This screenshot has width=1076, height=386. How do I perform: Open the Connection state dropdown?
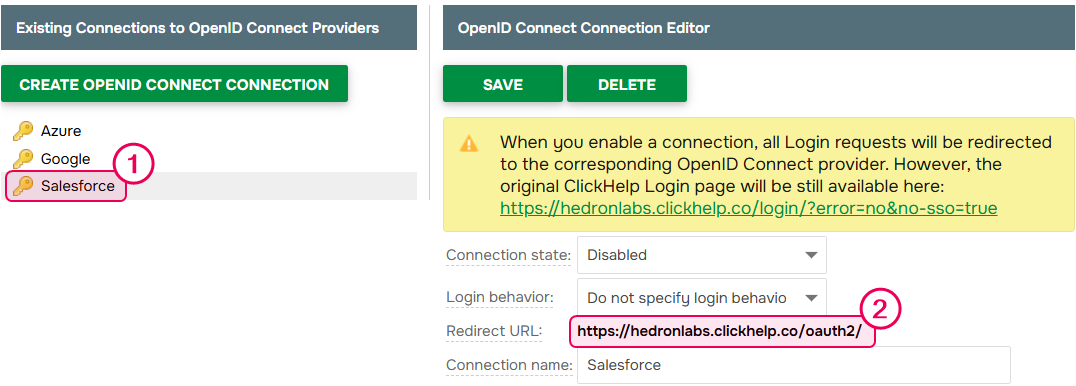click(702, 255)
